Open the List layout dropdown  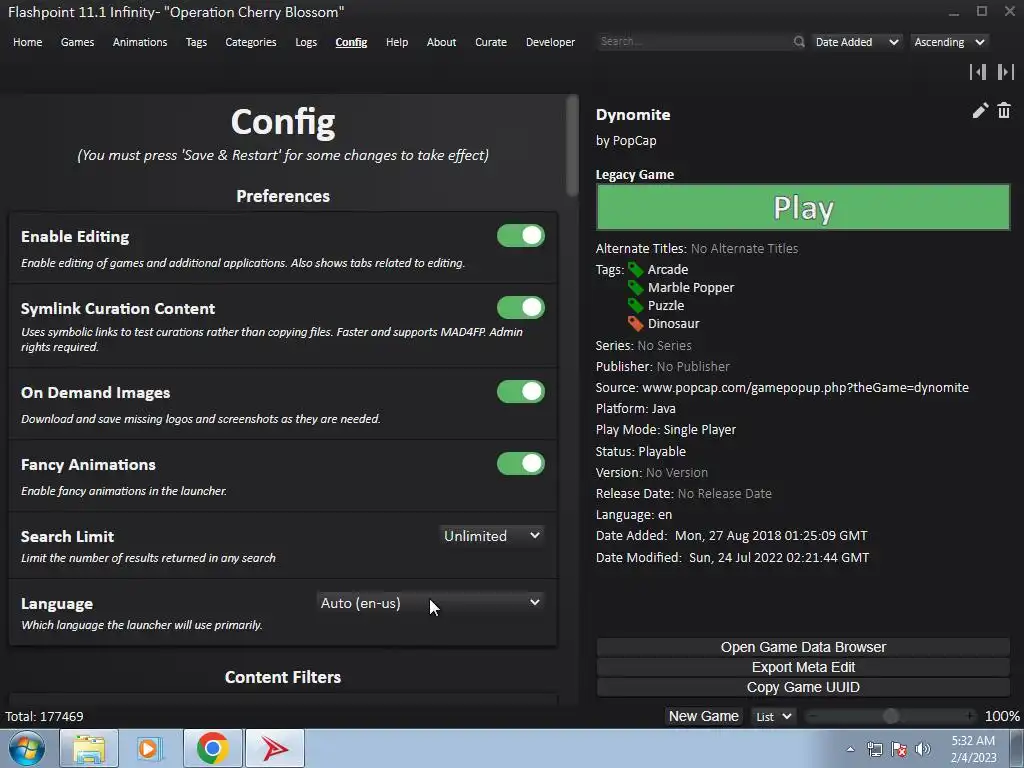(774, 716)
